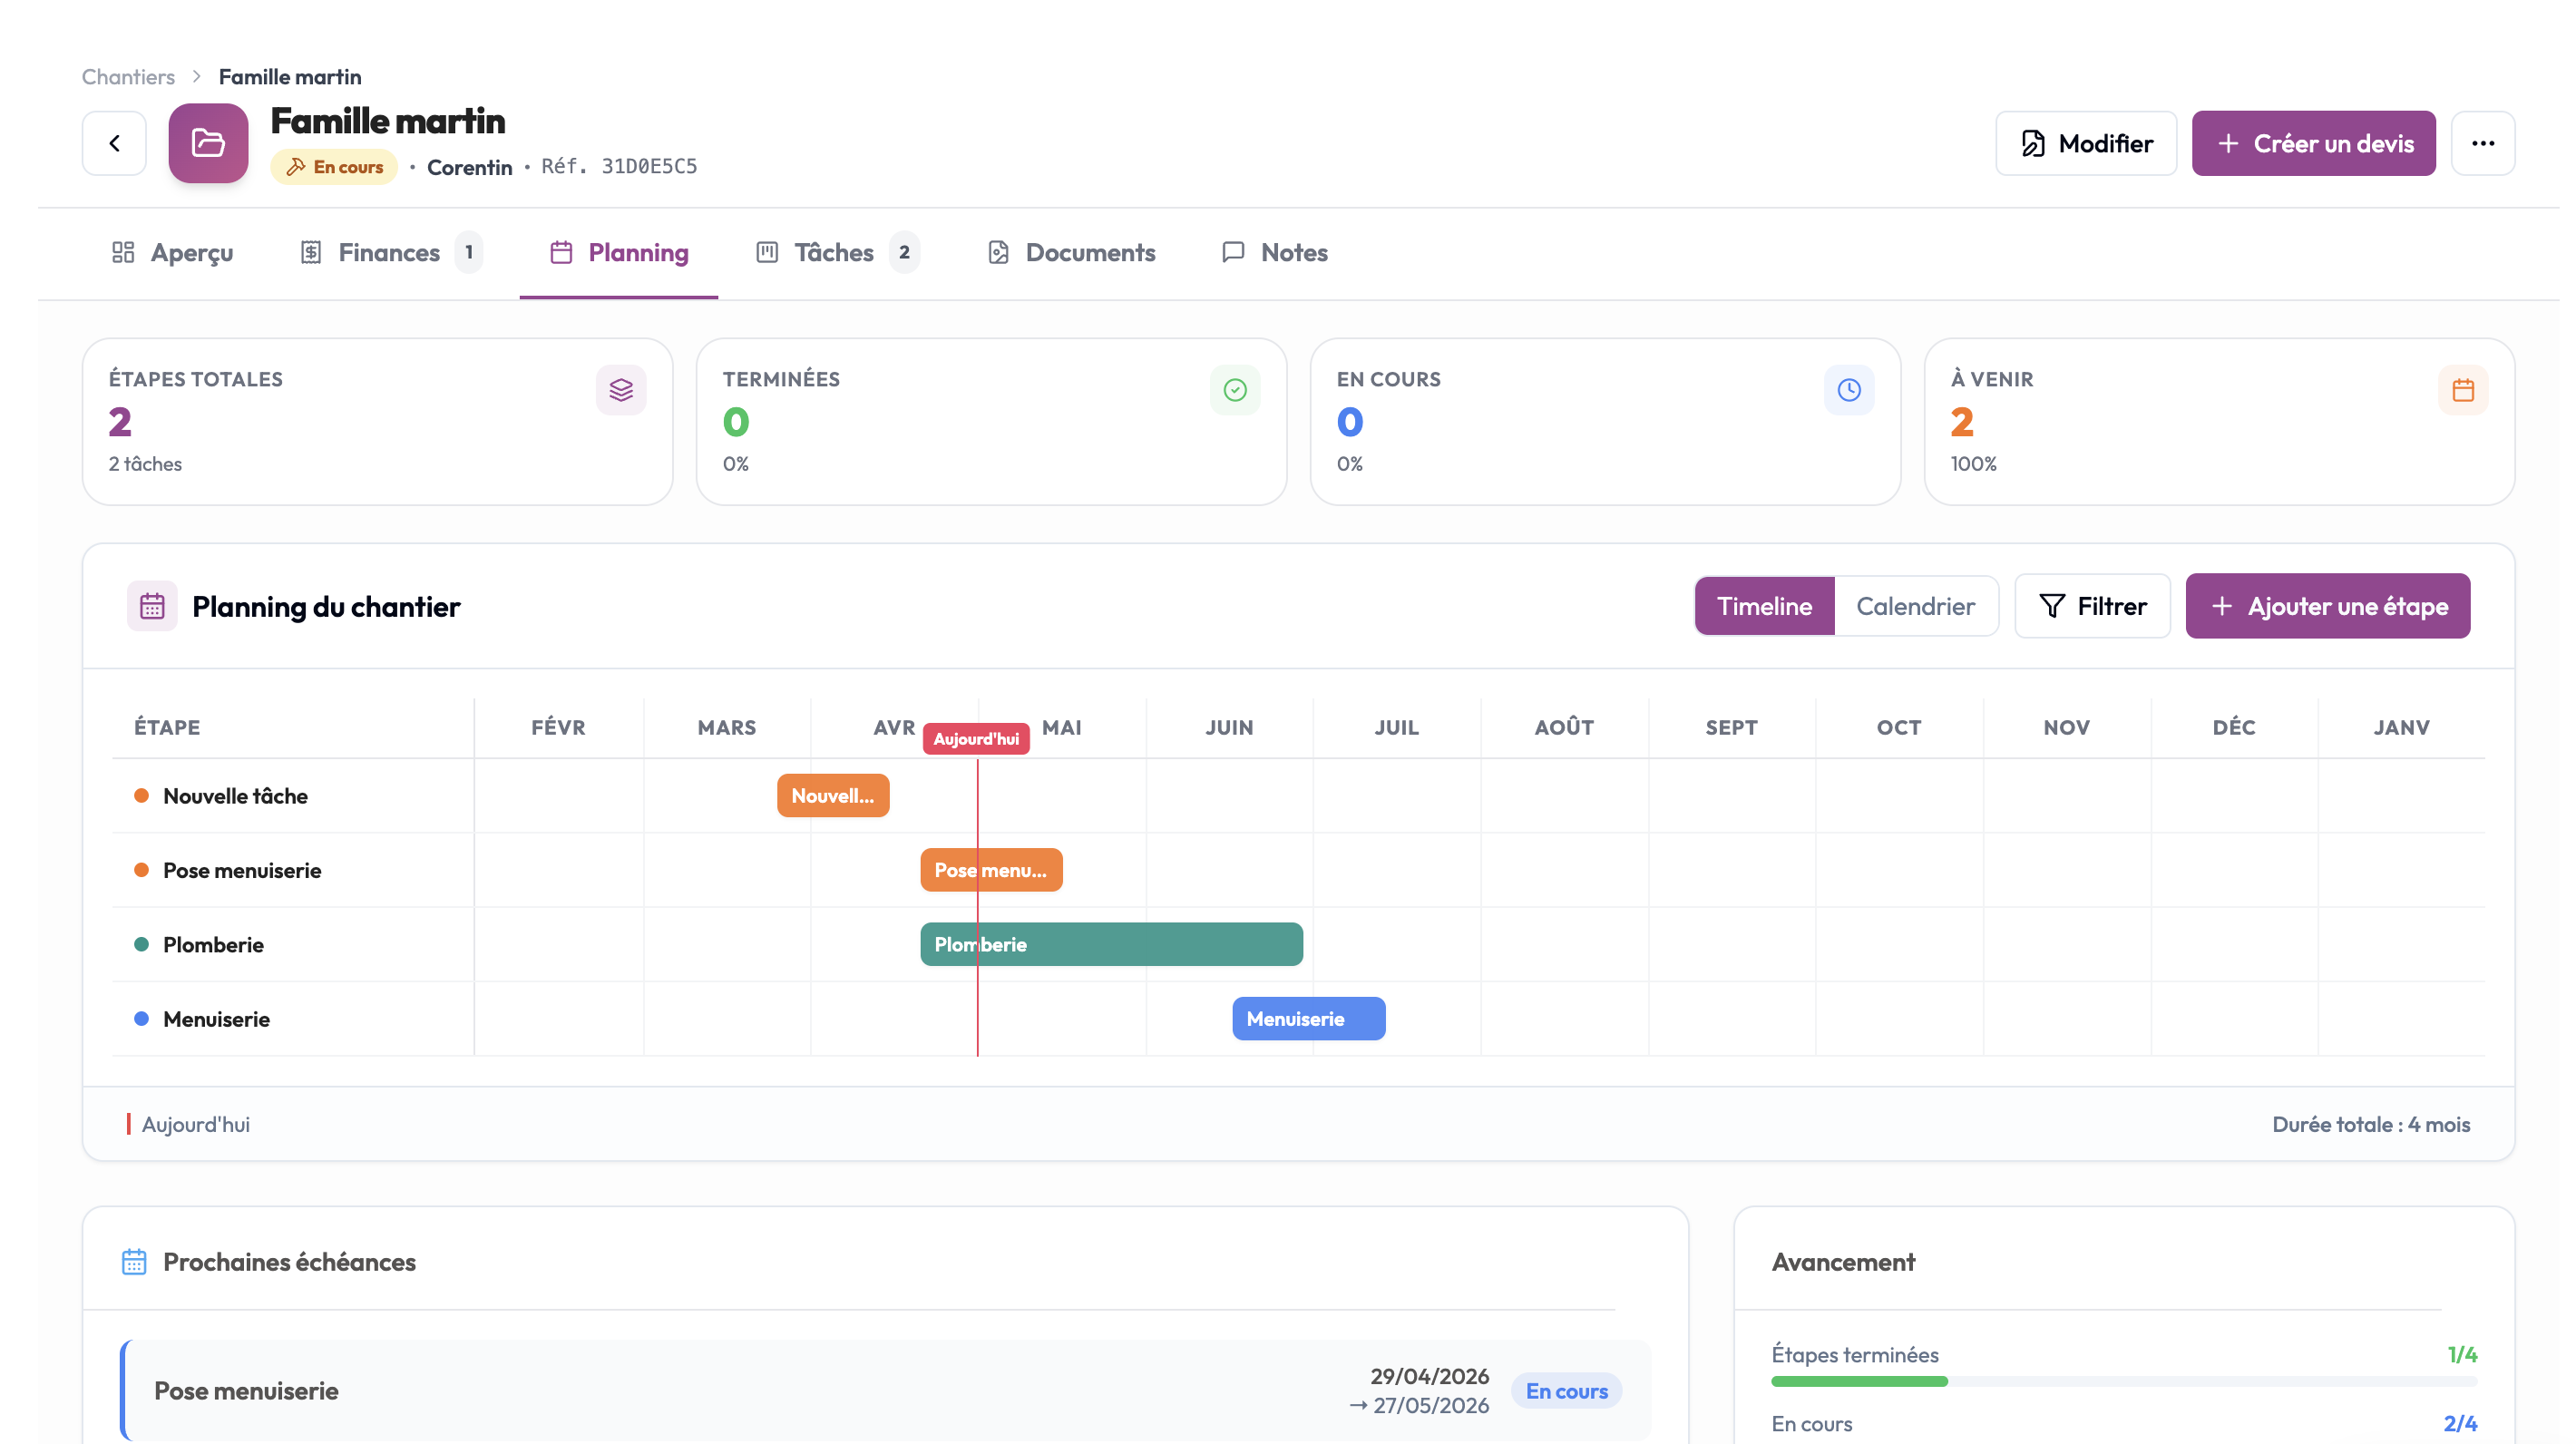
Task: Open the Finances tab
Action: point(390,252)
